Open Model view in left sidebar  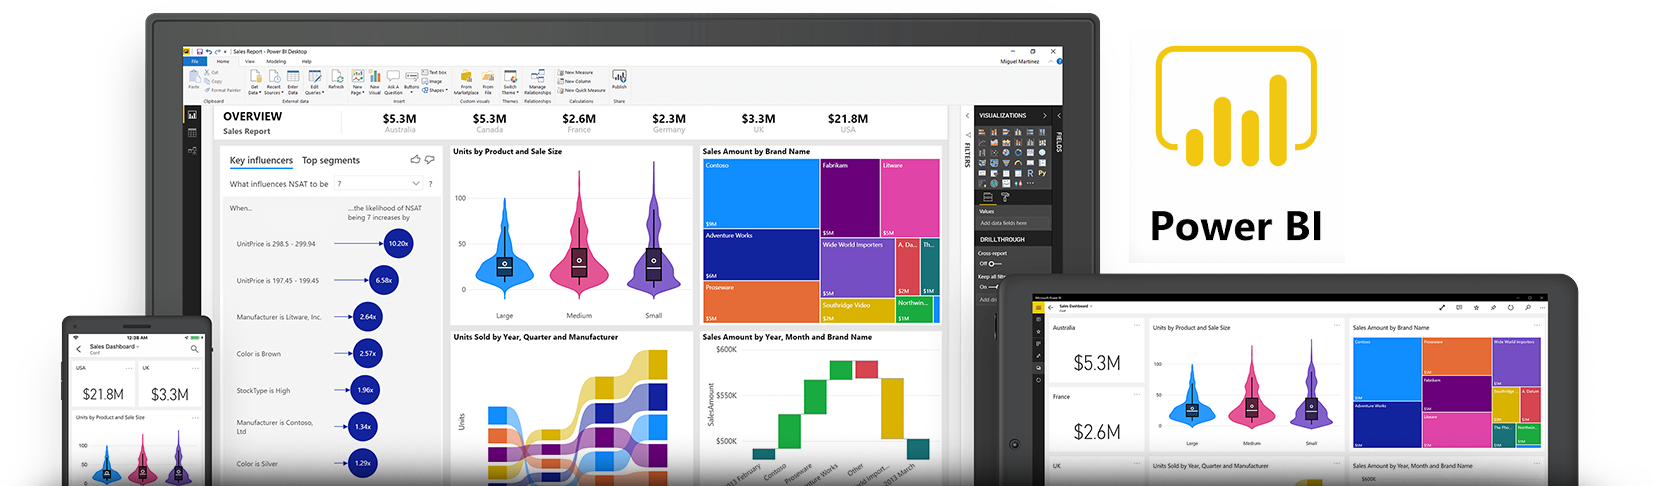tap(192, 151)
